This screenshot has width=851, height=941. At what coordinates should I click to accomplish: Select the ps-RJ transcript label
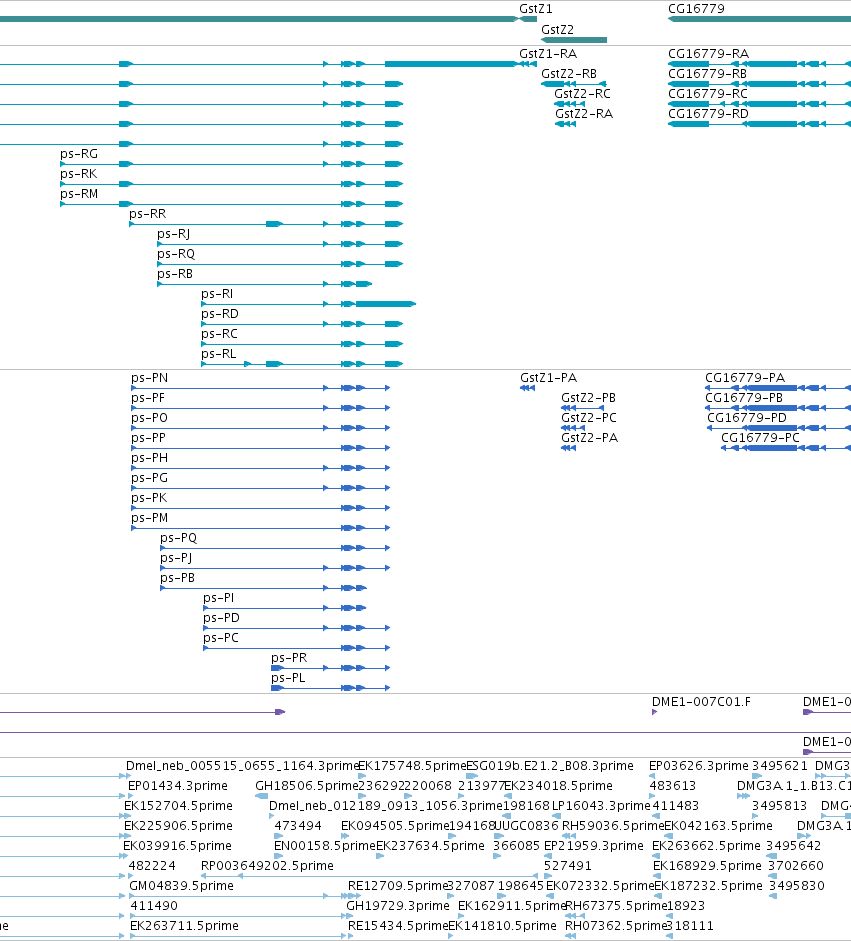pyautogui.click(x=173, y=234)
